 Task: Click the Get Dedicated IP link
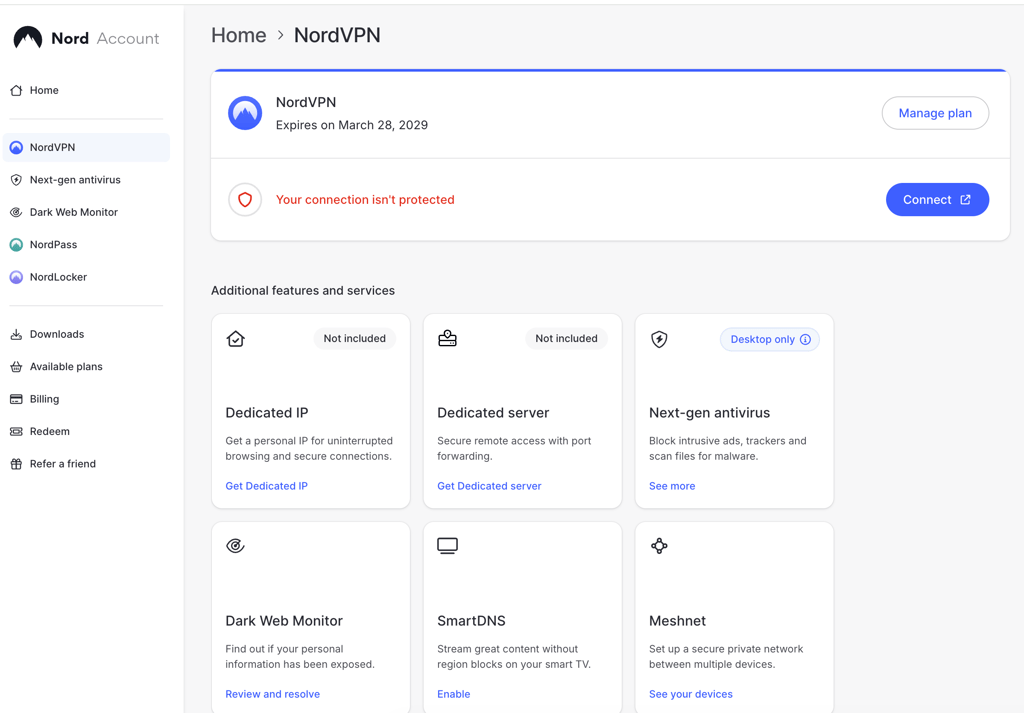(x=266, y=486)
